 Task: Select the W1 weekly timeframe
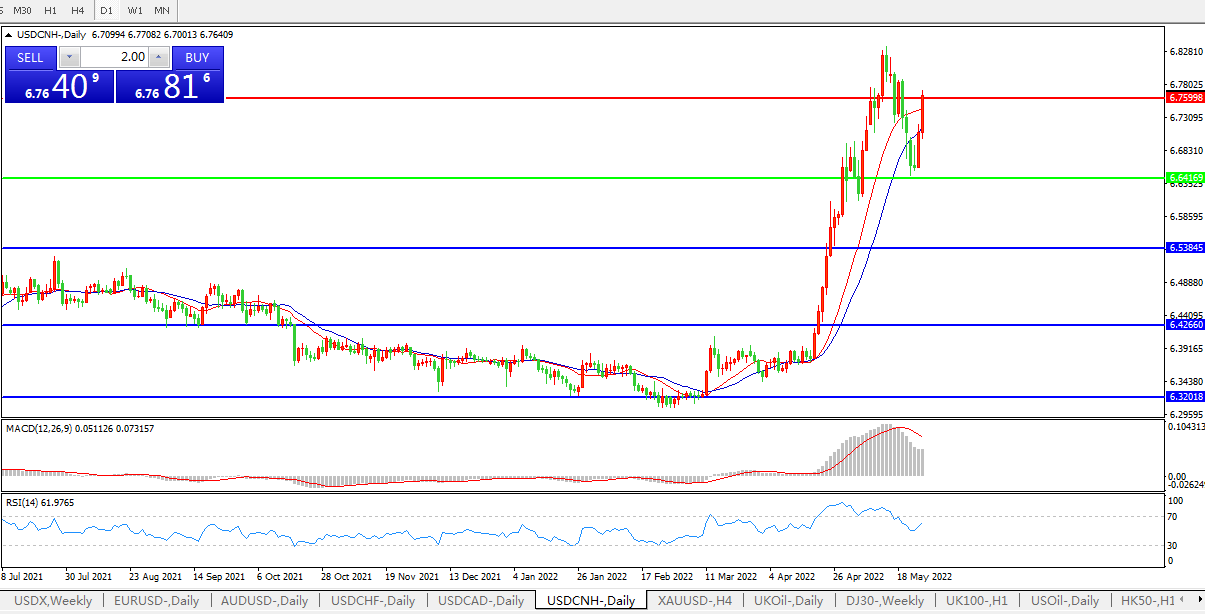[x=135, y=10]
